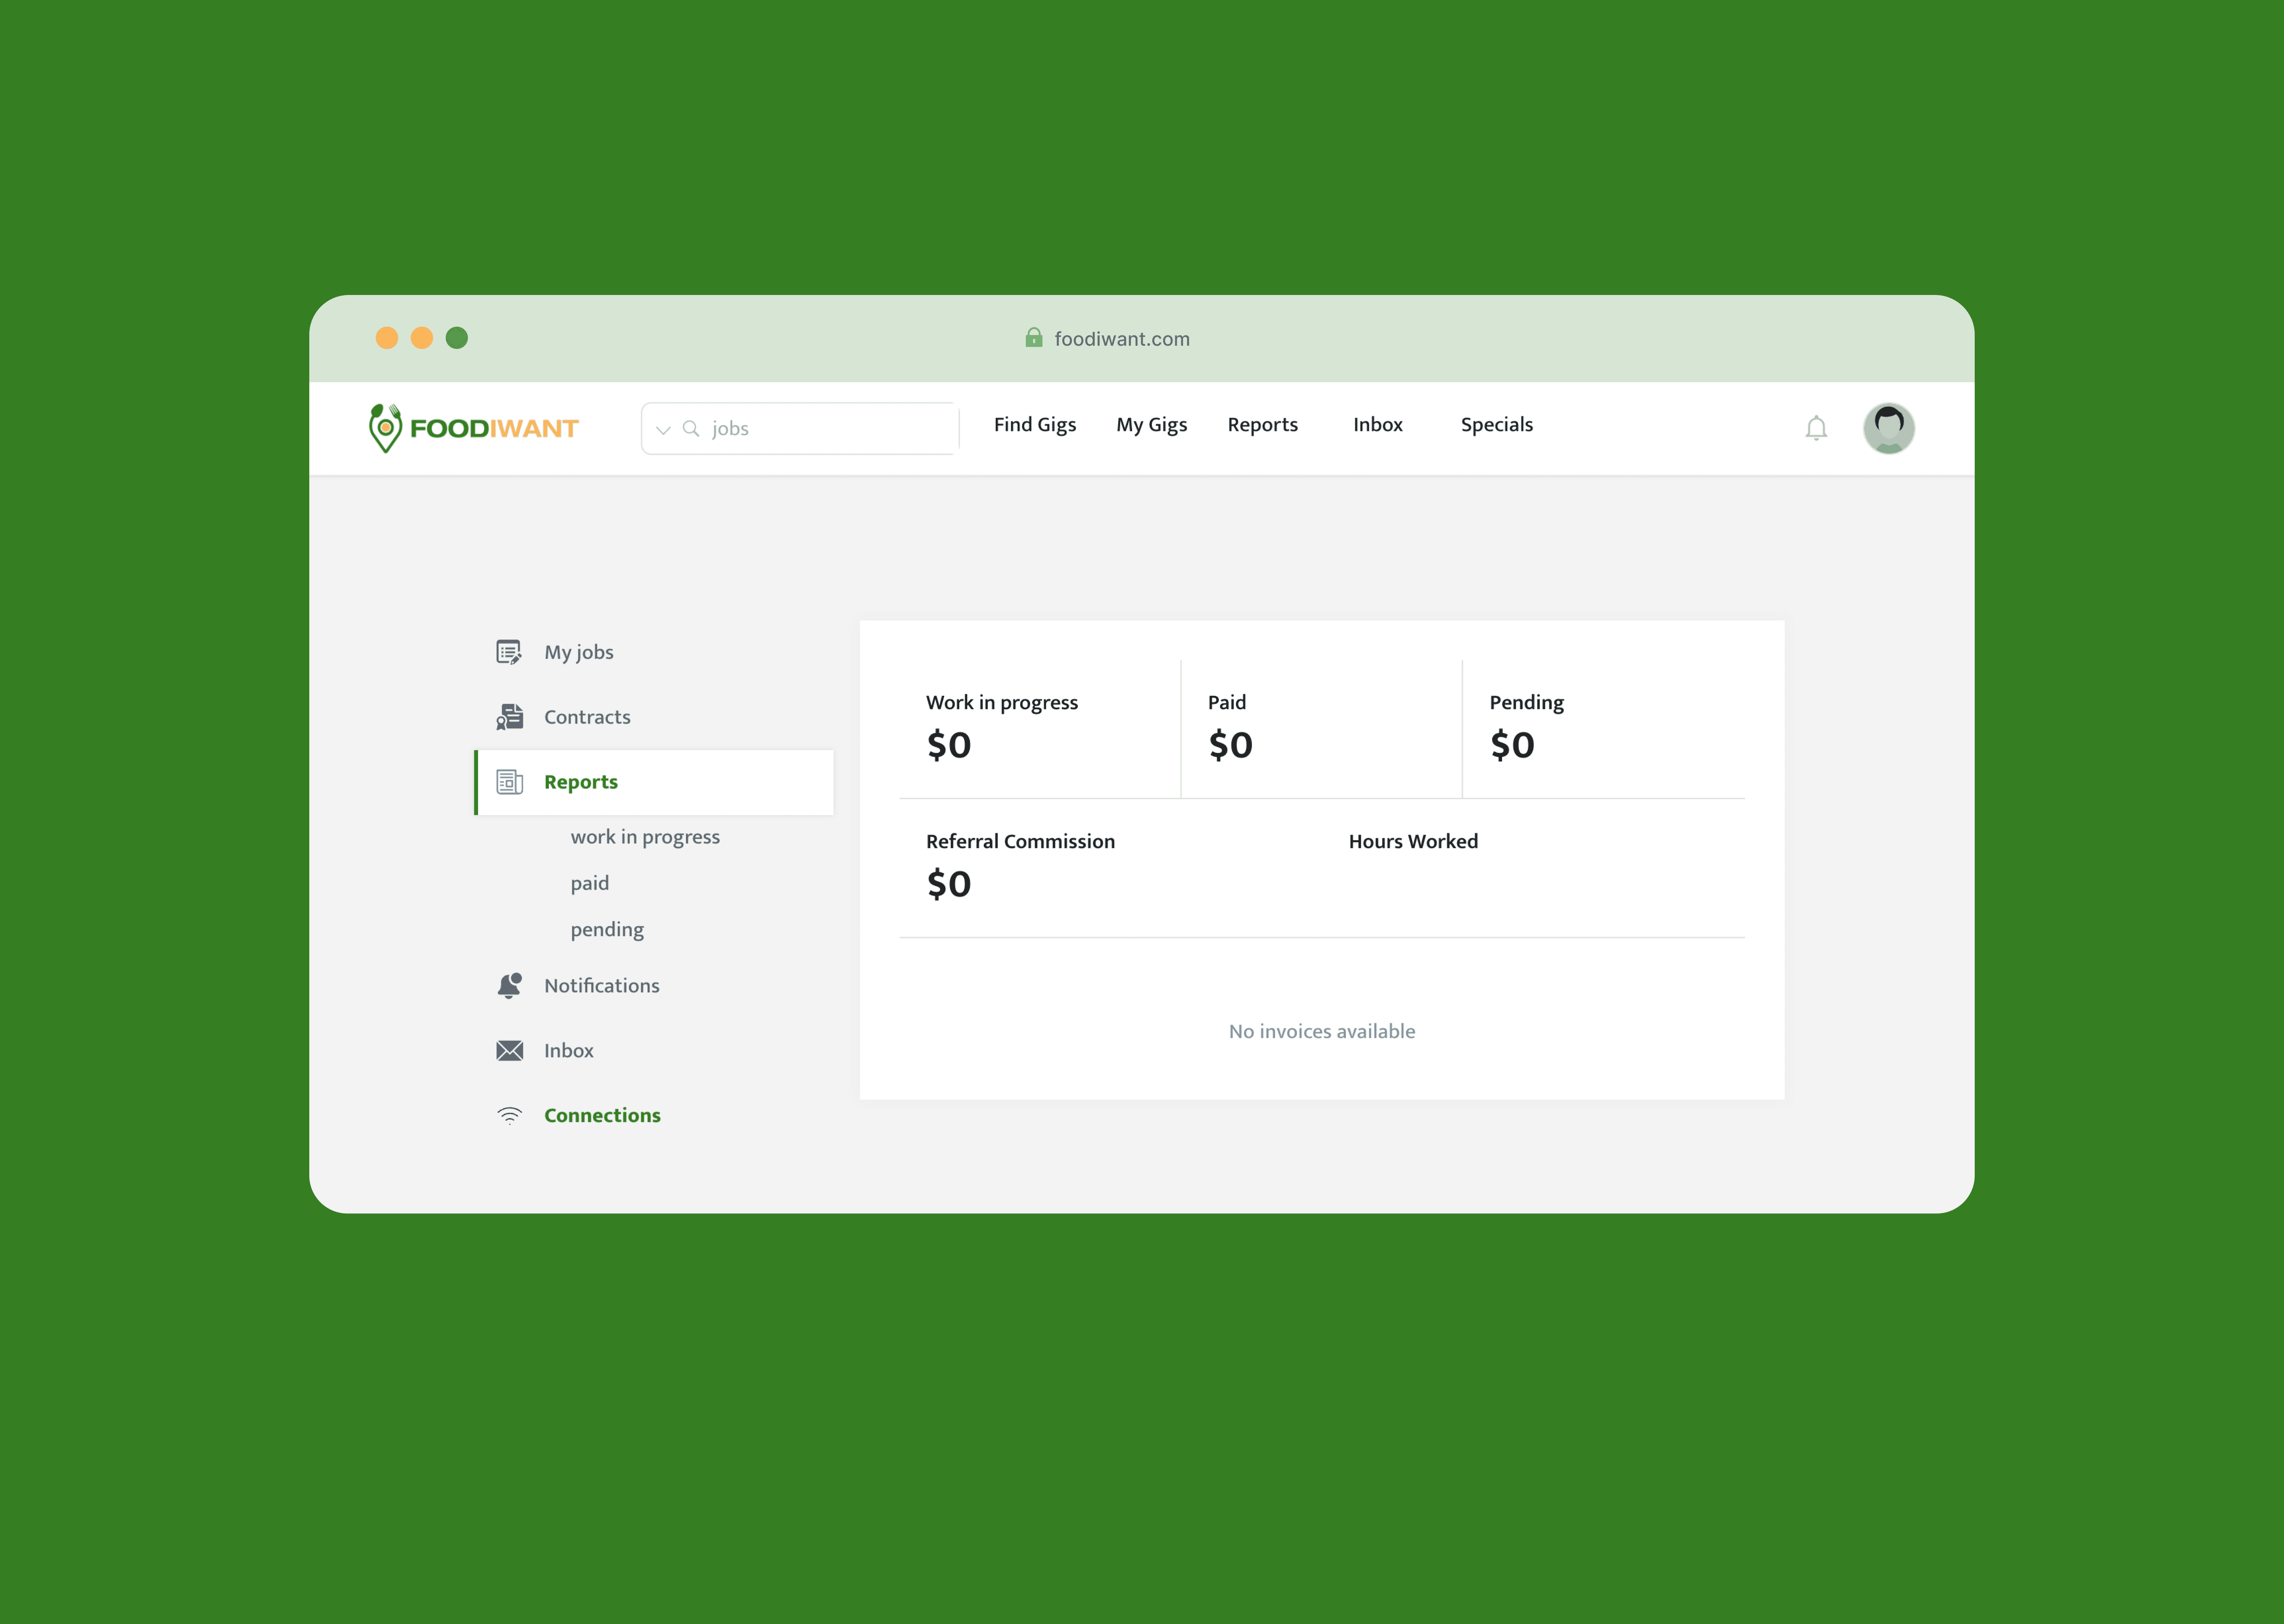Image resolution: width=2284 pixels, height=1624 pixels.
Task: Open Reports in the top navigation
Action: pyautogui.click(x=1263, y=425)
